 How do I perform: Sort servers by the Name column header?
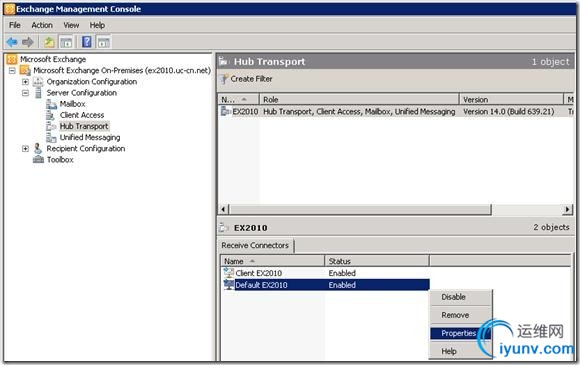point(239,99)
